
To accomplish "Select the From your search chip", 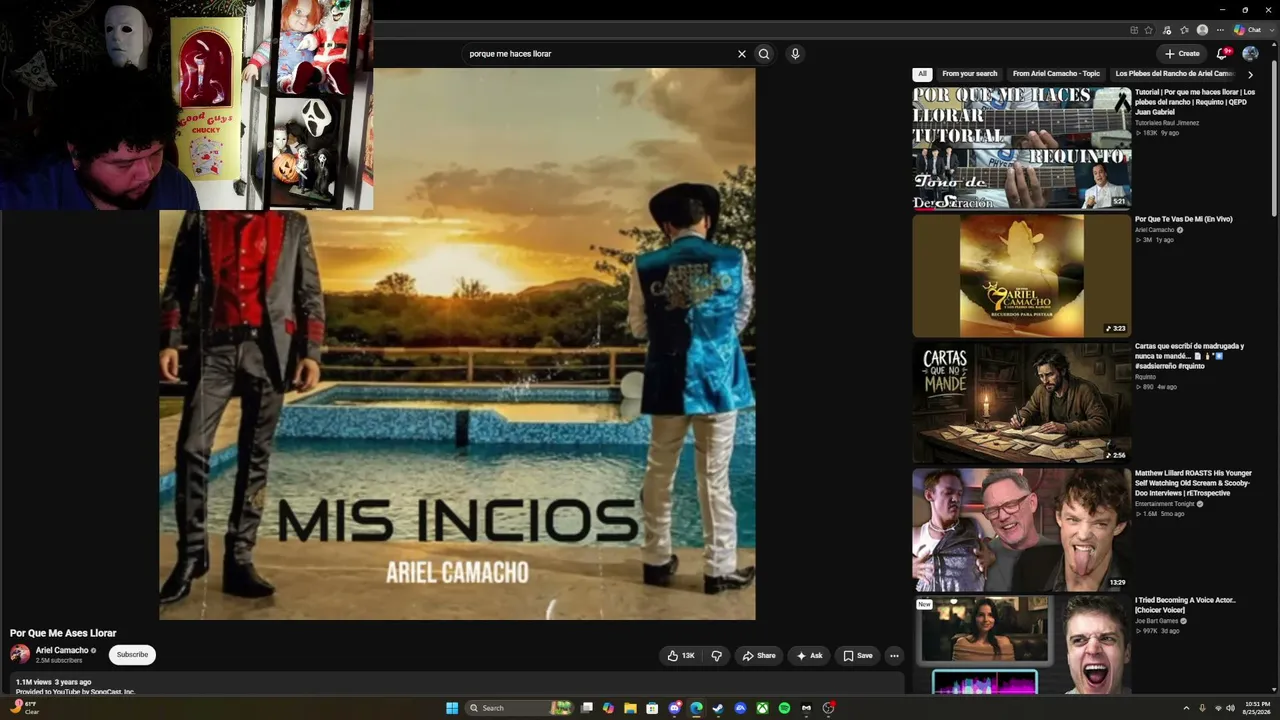I will tap(969, 74).
